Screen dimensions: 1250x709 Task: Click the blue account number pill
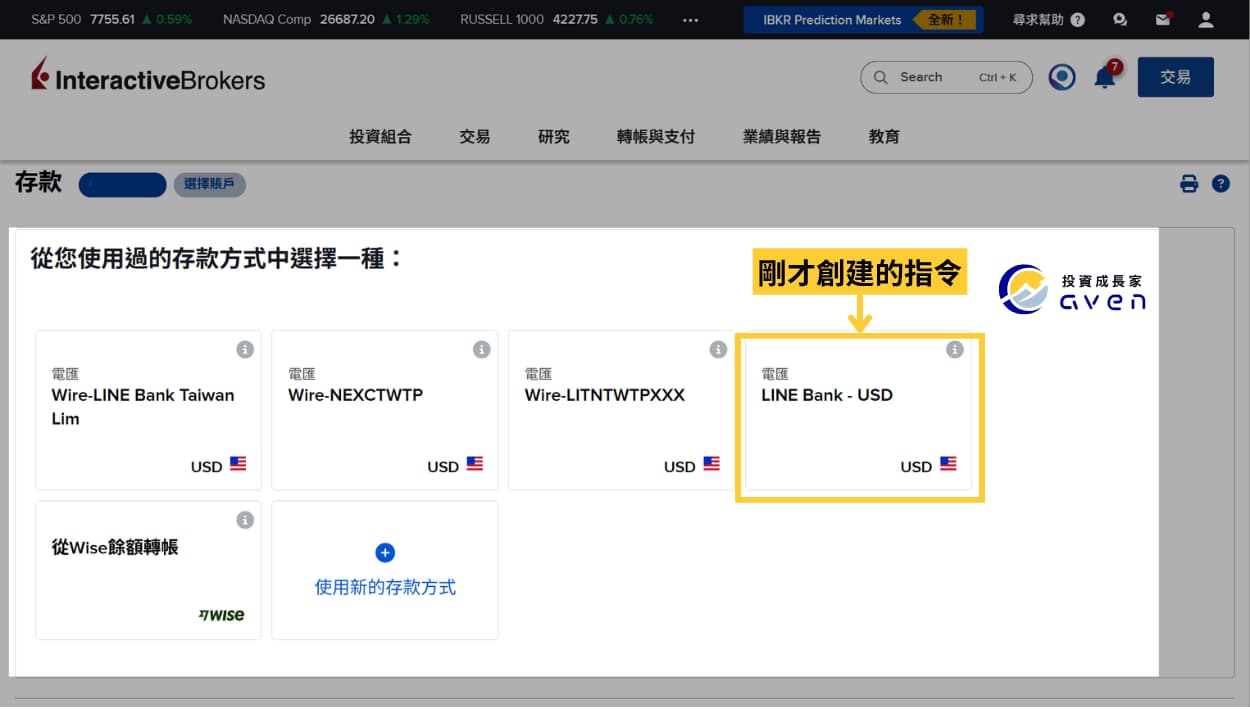122,184
